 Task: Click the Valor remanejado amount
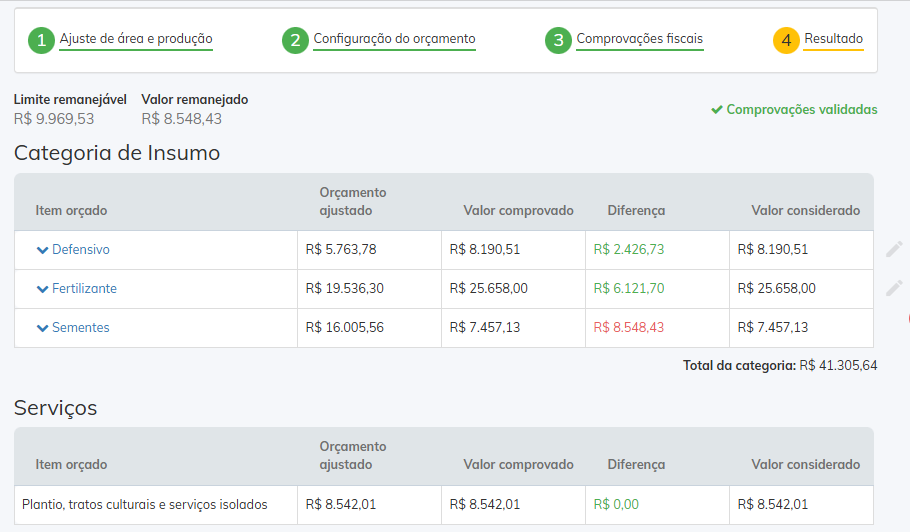coord(181,119)
